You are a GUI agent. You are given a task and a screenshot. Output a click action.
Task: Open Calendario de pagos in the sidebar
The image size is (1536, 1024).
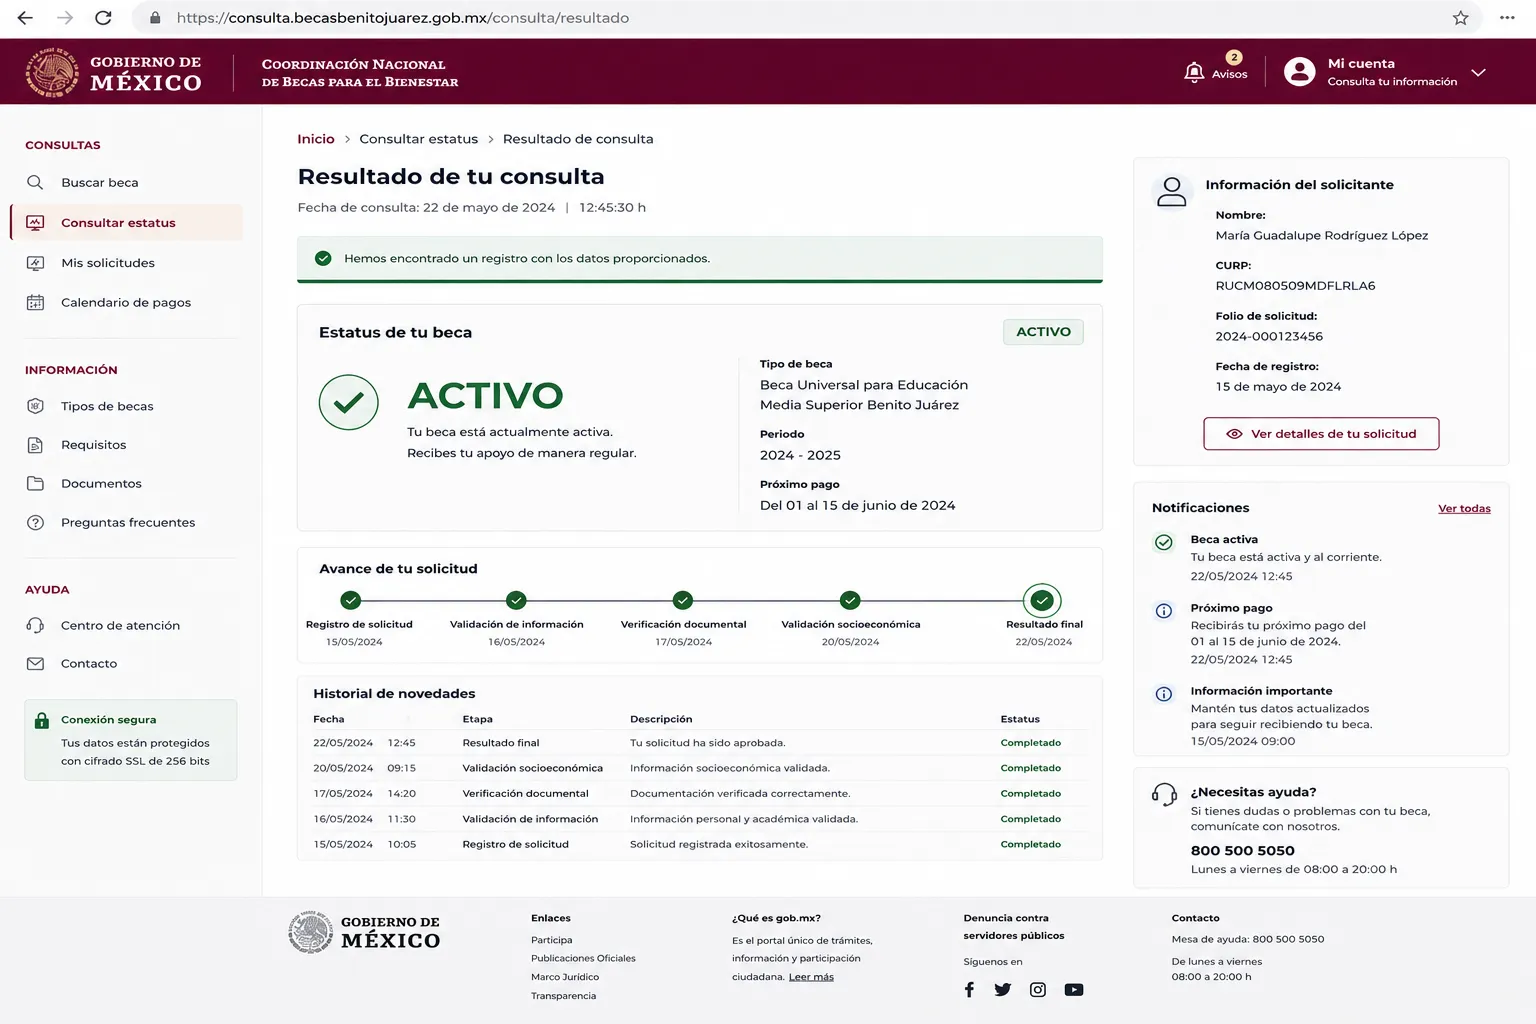126,302
